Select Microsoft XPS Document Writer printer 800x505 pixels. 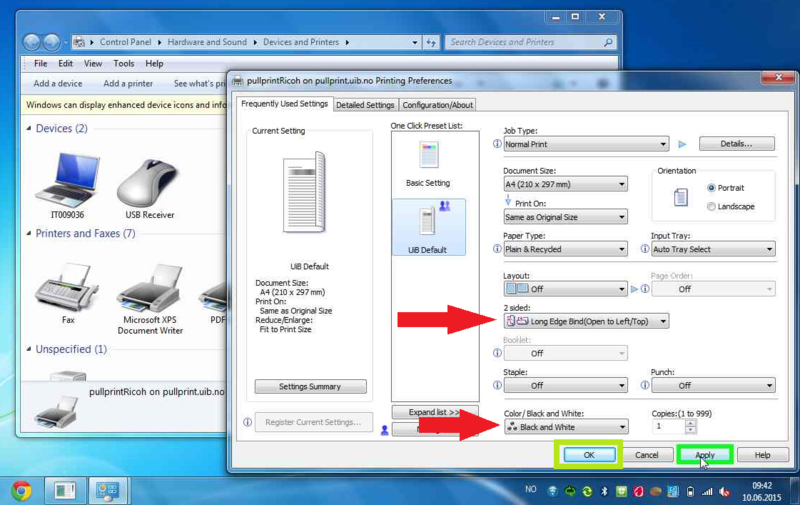point(150,299)
